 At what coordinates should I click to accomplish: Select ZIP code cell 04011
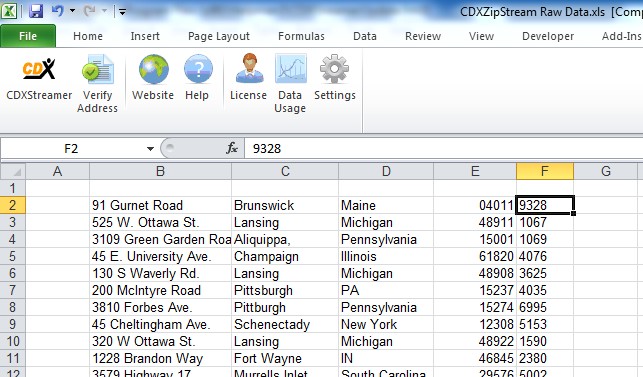[475, 205]
